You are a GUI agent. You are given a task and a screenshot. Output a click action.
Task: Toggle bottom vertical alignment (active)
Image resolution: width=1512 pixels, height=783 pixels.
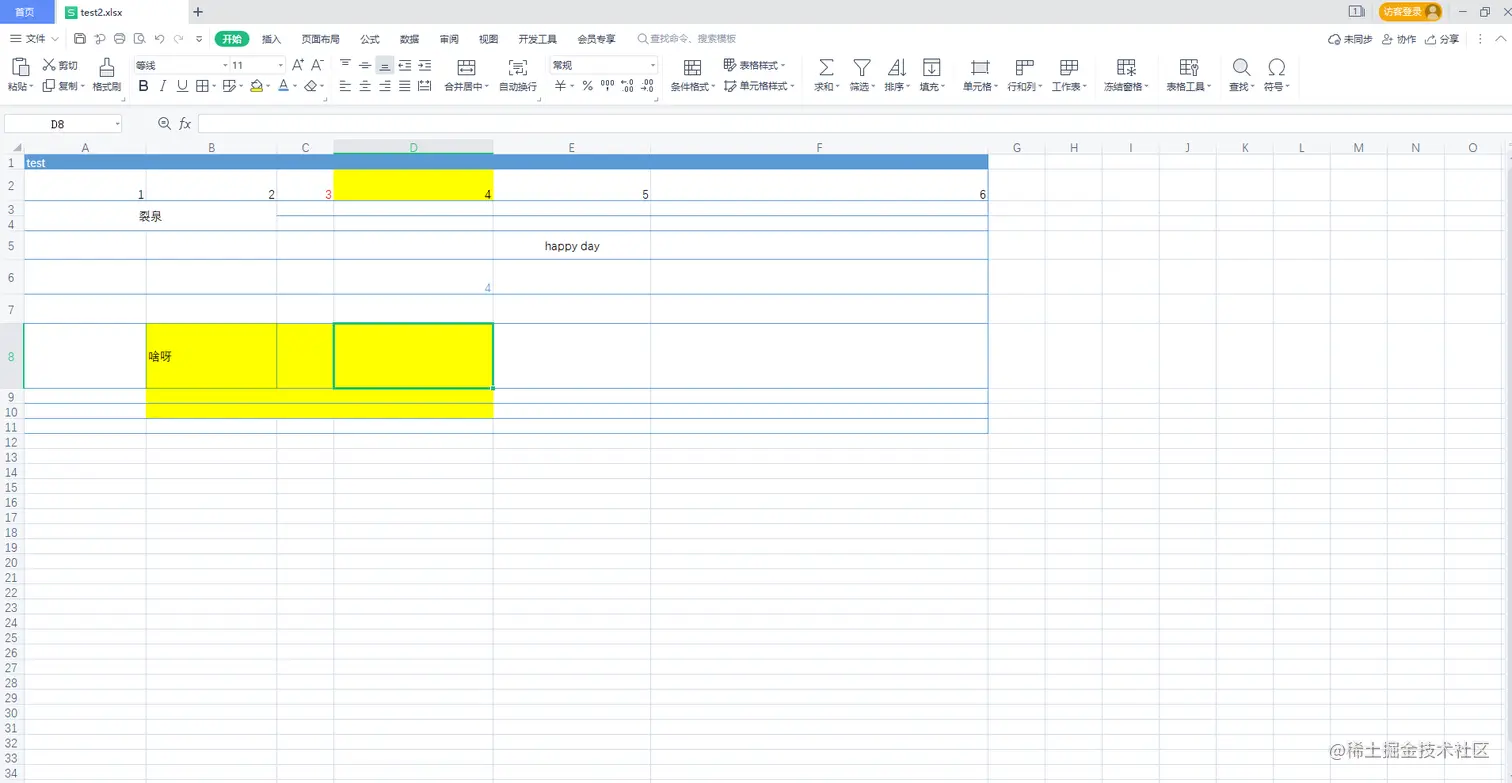(385, 65)
